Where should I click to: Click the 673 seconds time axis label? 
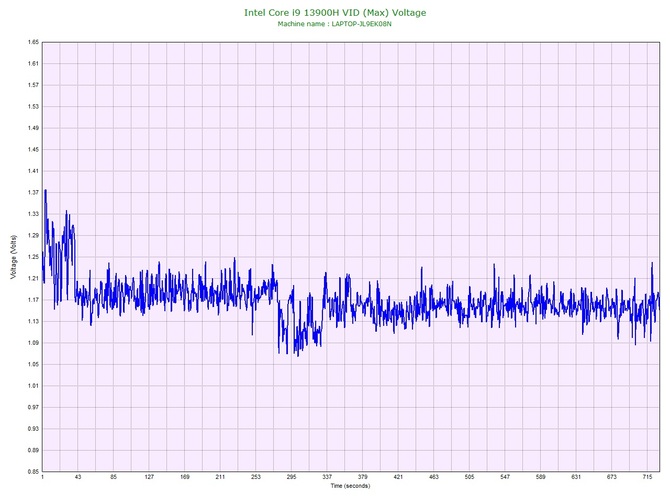point(612,477)
